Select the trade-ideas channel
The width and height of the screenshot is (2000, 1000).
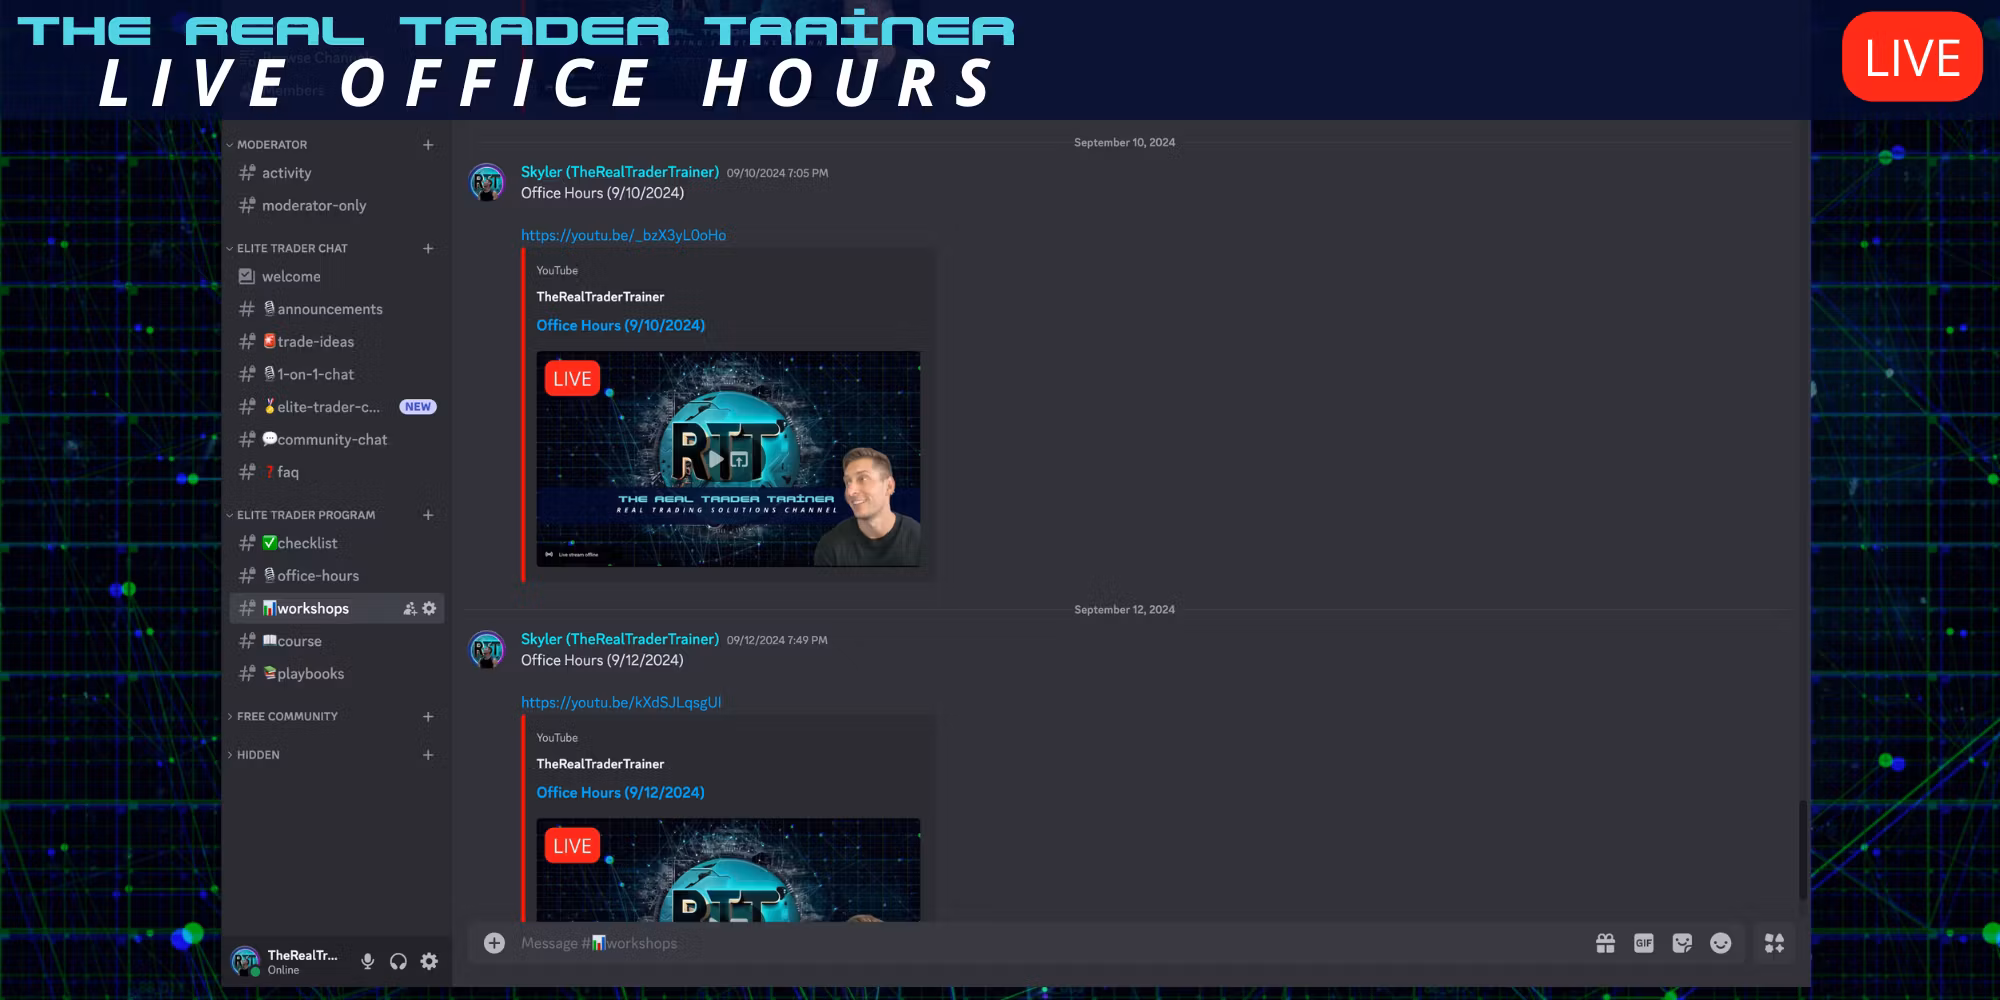click(315, 341)
